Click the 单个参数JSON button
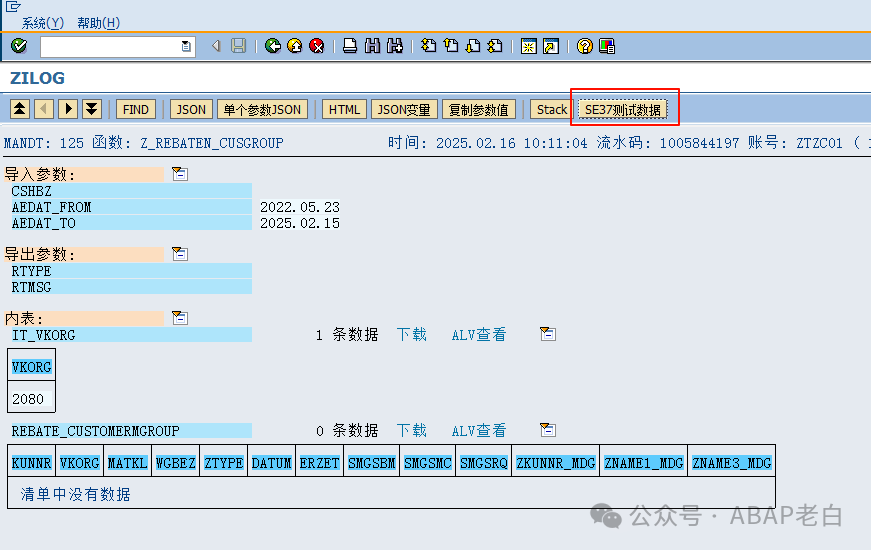The height and width of the screenshot is (550, 871). pos(262,109)
